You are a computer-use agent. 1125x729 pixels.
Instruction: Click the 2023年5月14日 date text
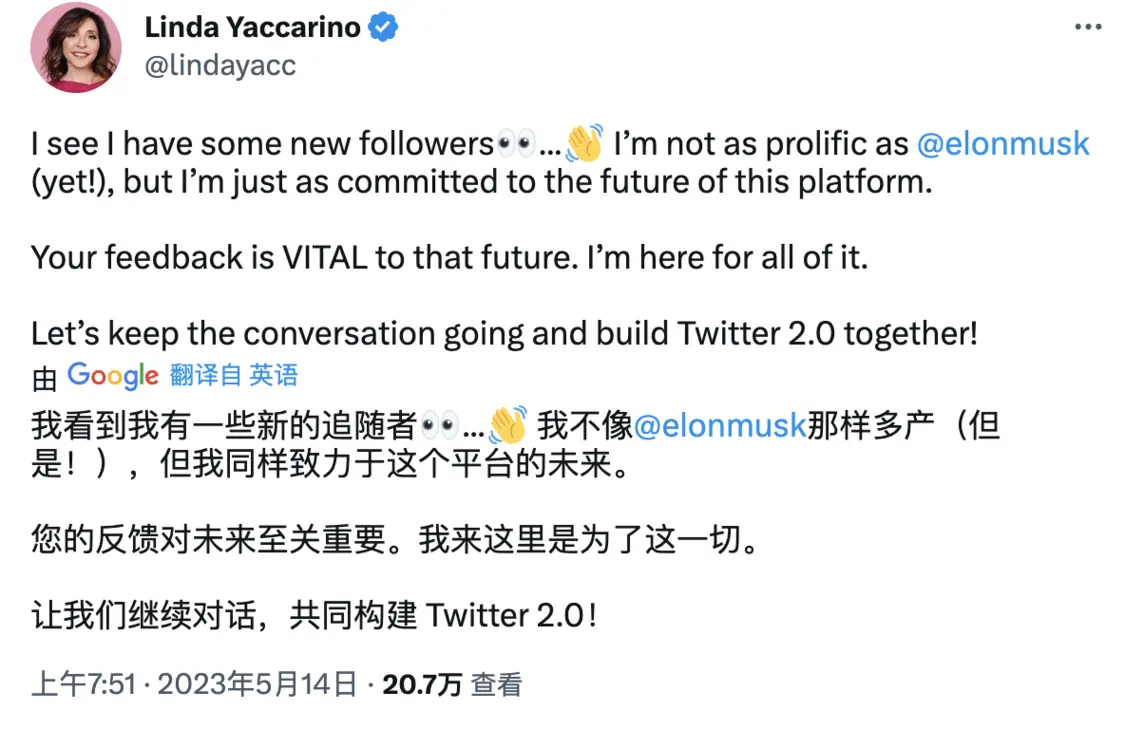(257, 684)
